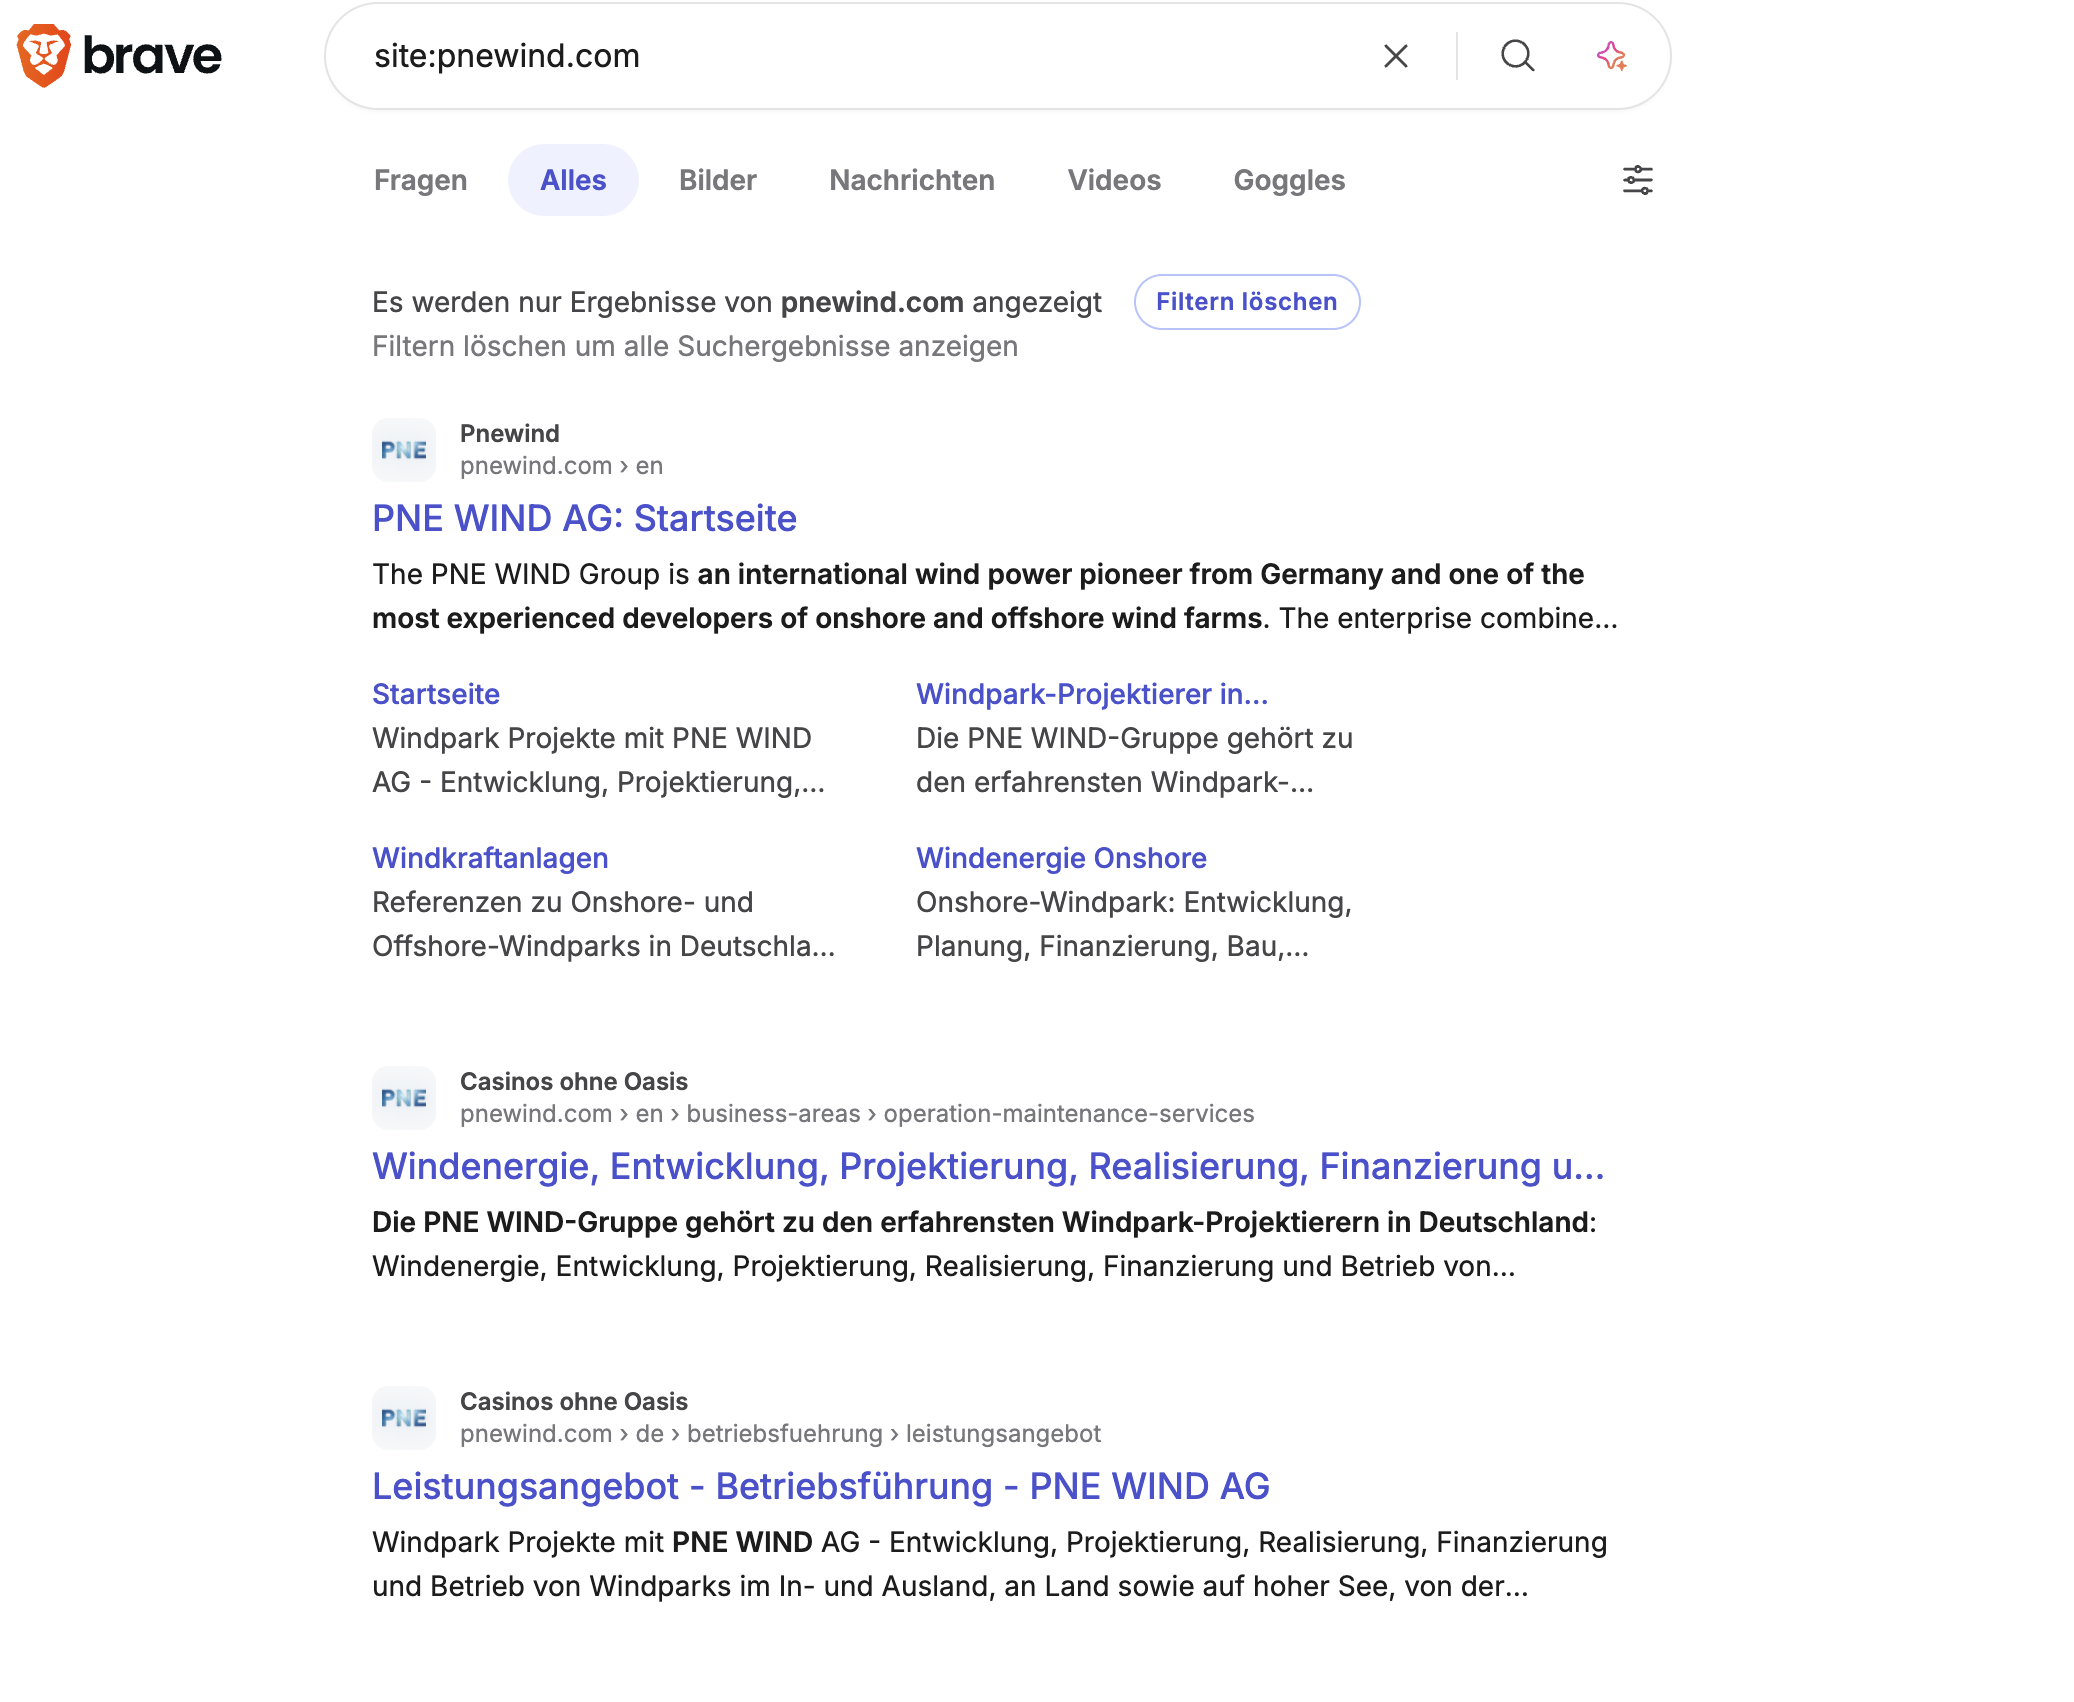
Task: Switch to the Bilder tab
Action: coord(717,180)
